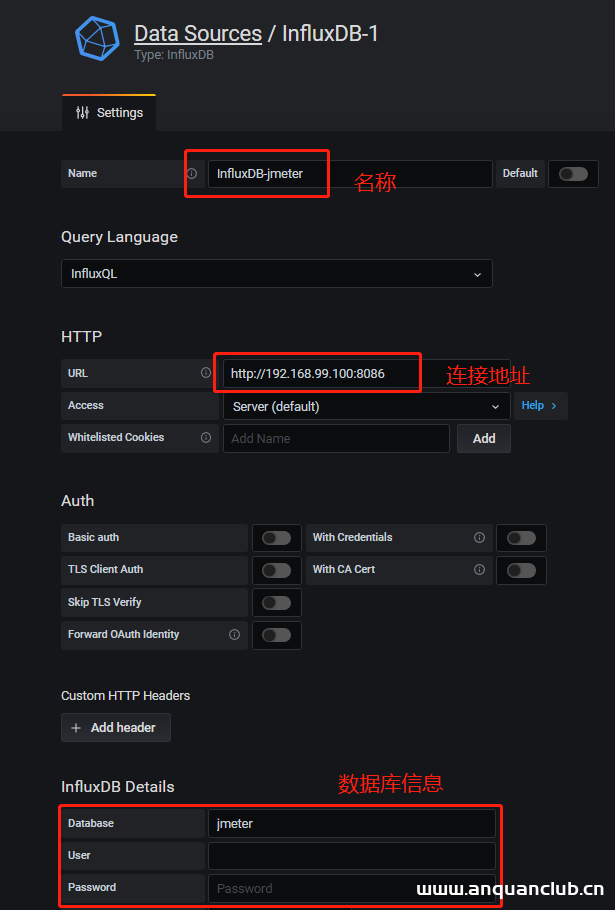Screen dimensions: 615x910
Task: Click the Add header button
Action: click(x=116, y=727)
